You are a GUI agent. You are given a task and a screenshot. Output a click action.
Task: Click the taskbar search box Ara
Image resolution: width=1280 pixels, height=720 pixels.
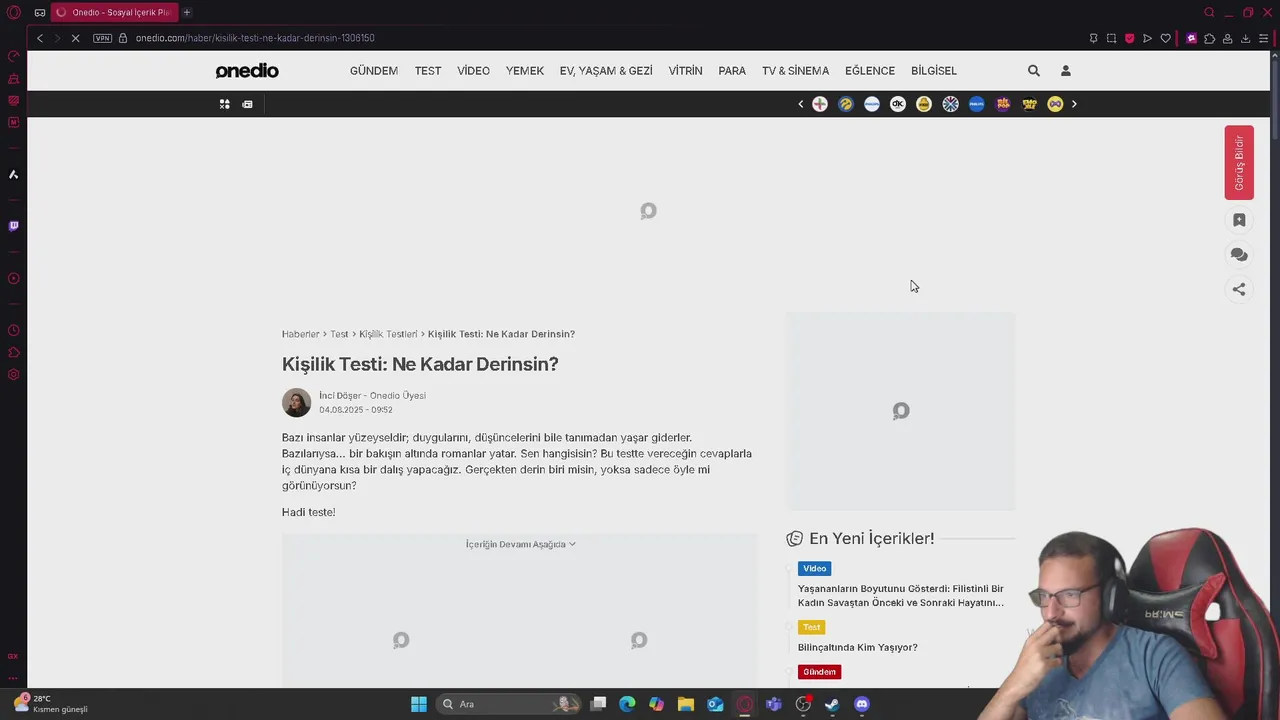(x=511, y=704)
